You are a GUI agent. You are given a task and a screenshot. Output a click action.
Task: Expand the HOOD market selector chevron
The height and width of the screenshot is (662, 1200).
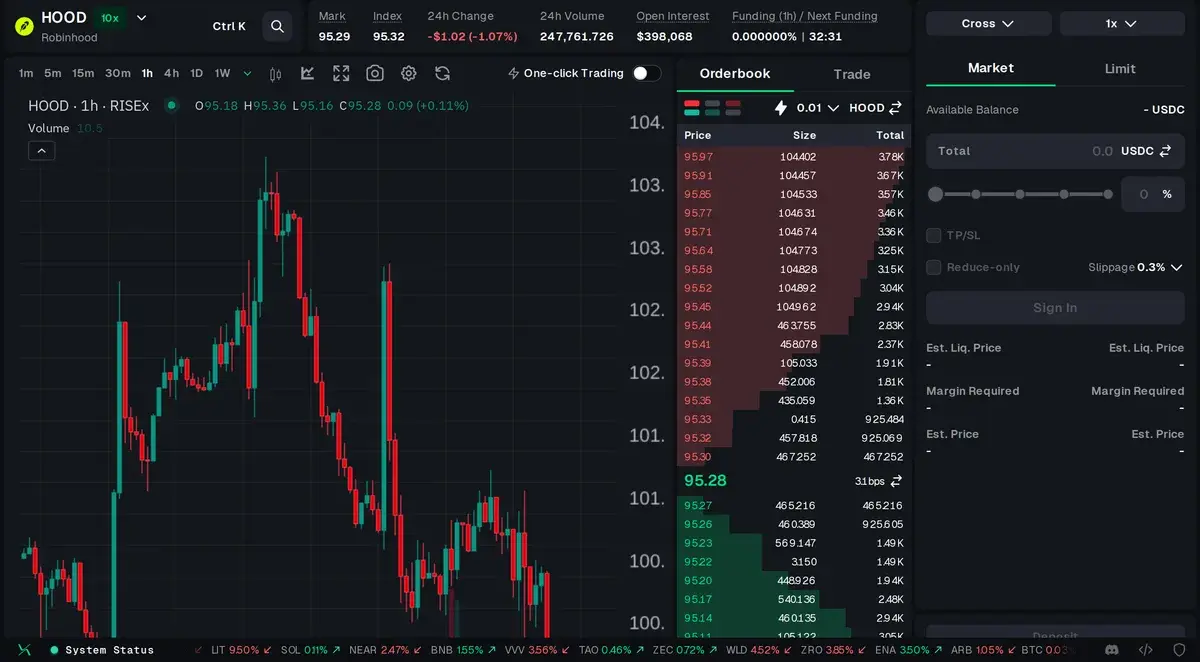coord(141,18)
